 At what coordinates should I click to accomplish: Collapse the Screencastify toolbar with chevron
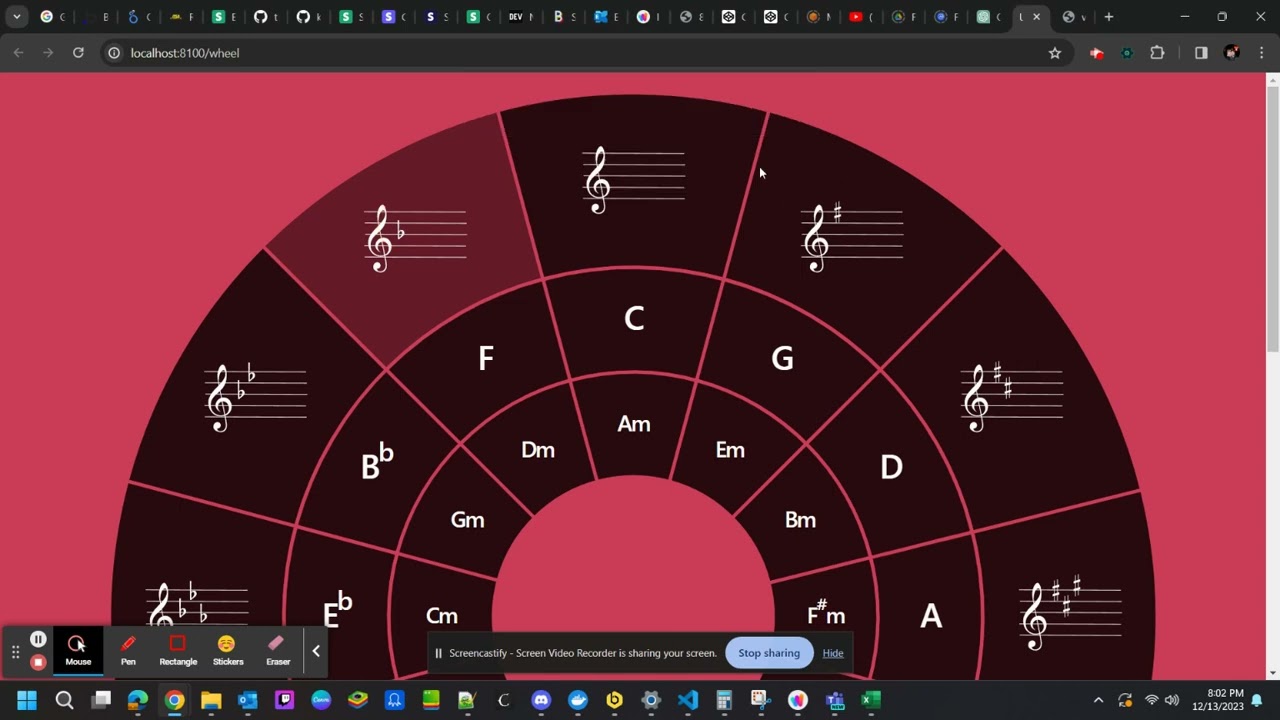pyautogui.click(x=316, y=651)
